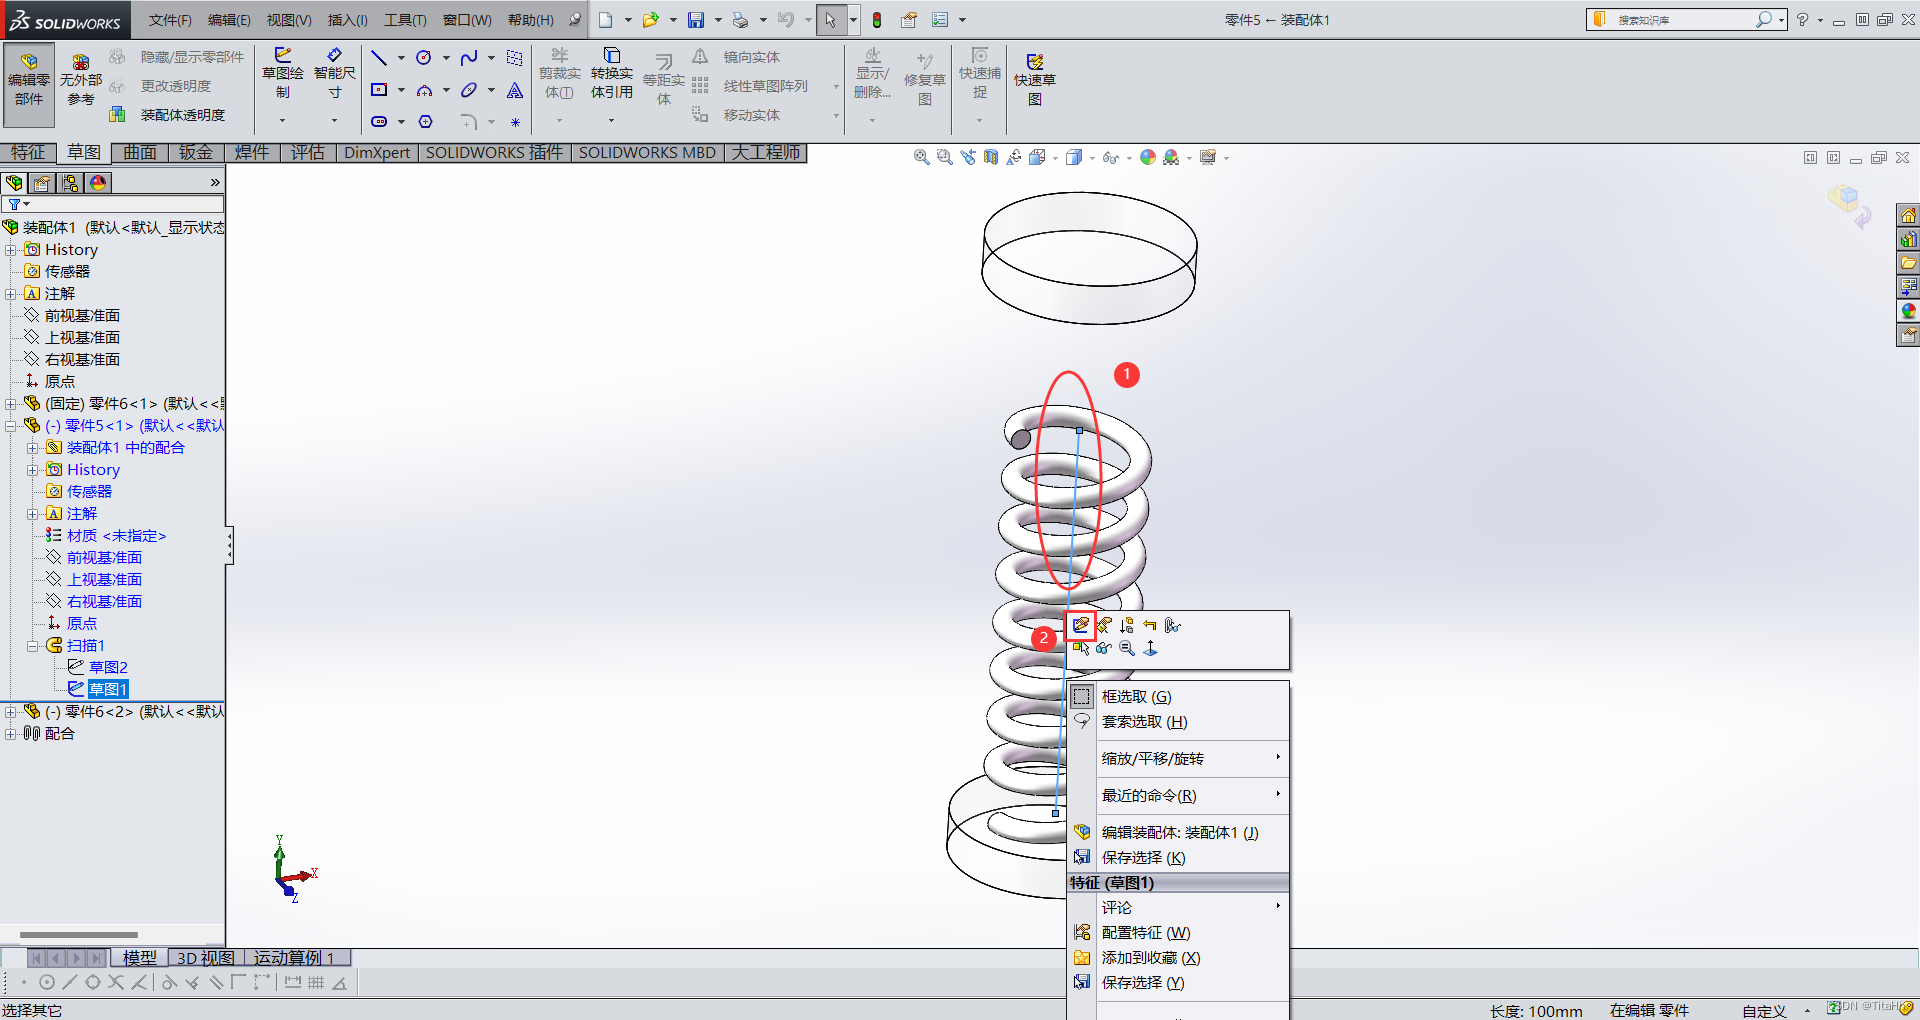Open the Rectangle tool dropdown arrow
The width and height of the screenshot is (1920, 1020).
[x=401, y=90]
